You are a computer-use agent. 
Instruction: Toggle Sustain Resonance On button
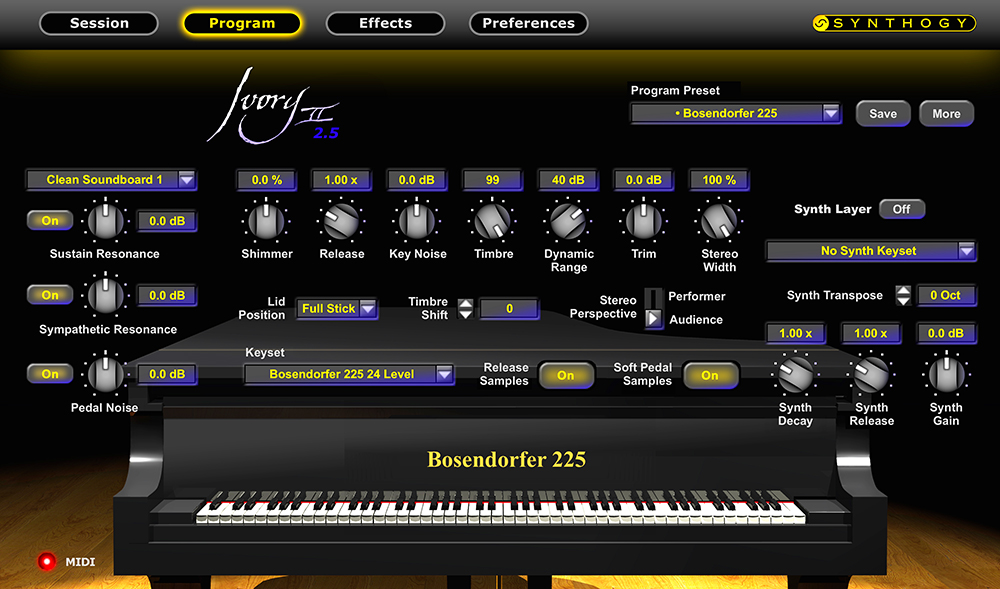50,220
